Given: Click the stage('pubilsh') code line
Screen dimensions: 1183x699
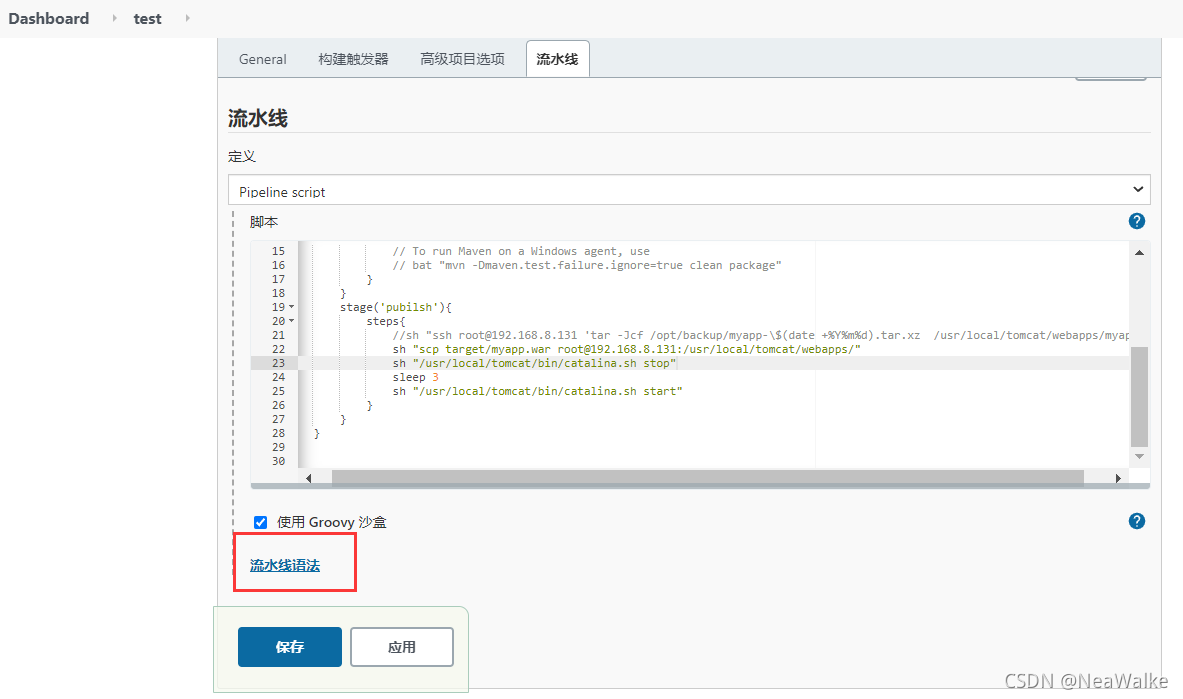Looking at the screenshot, I should pyautogui.click(x=395, y=307).
